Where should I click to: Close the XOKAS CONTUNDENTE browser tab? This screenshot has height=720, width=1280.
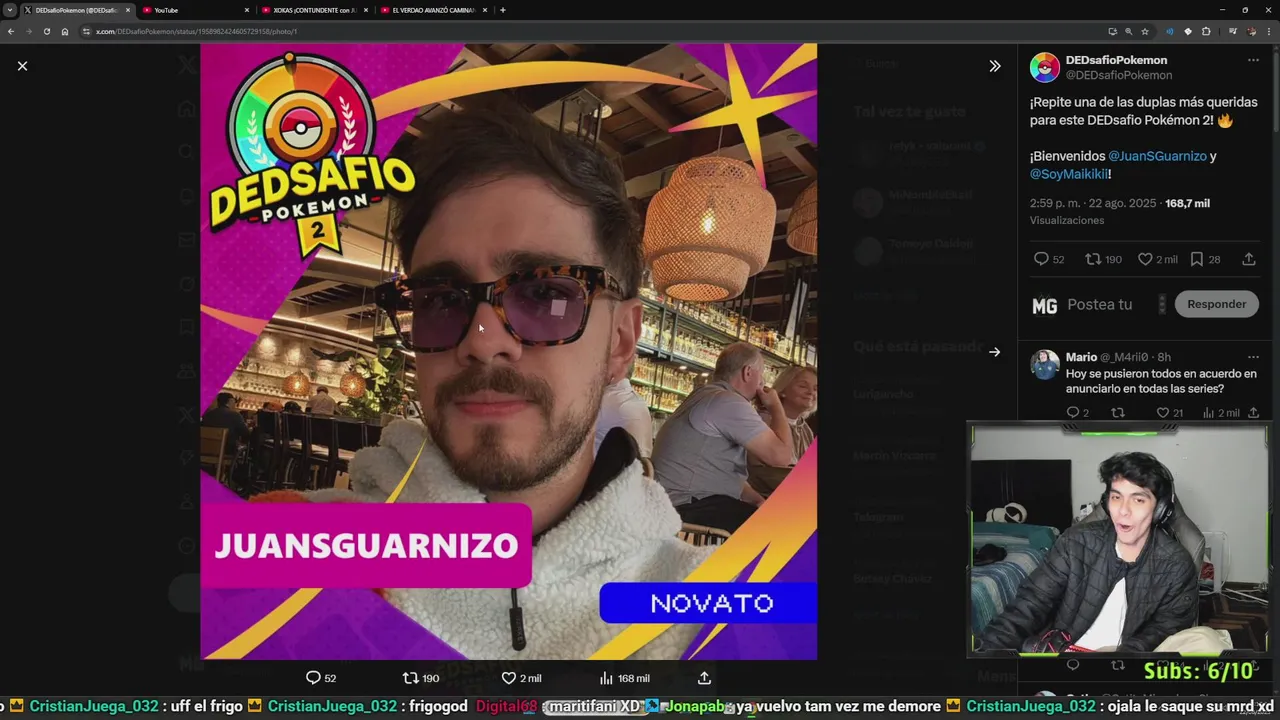(366, 10)
